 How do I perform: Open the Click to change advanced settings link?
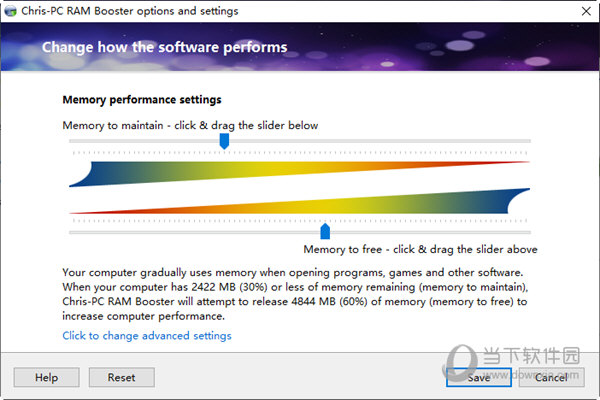[x=147, y=336]
